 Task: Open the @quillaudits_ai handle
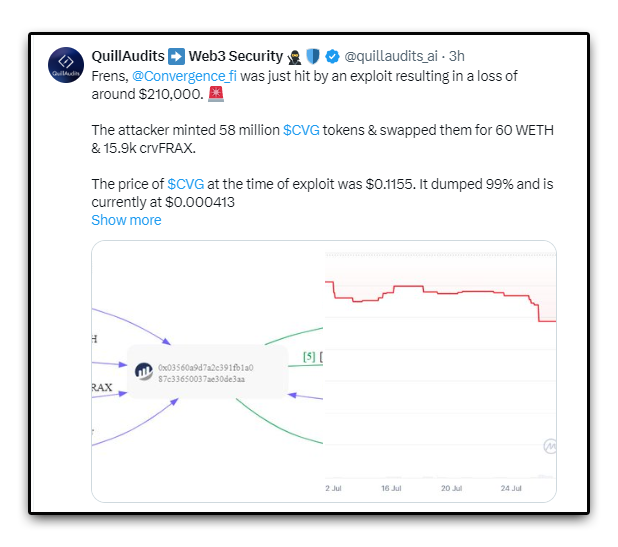coord(391,56)
